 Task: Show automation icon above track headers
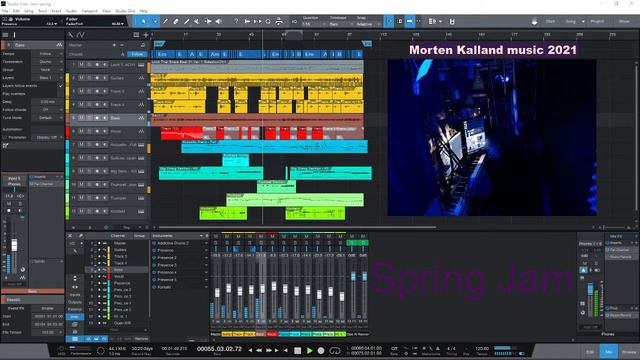pos(81,35)
